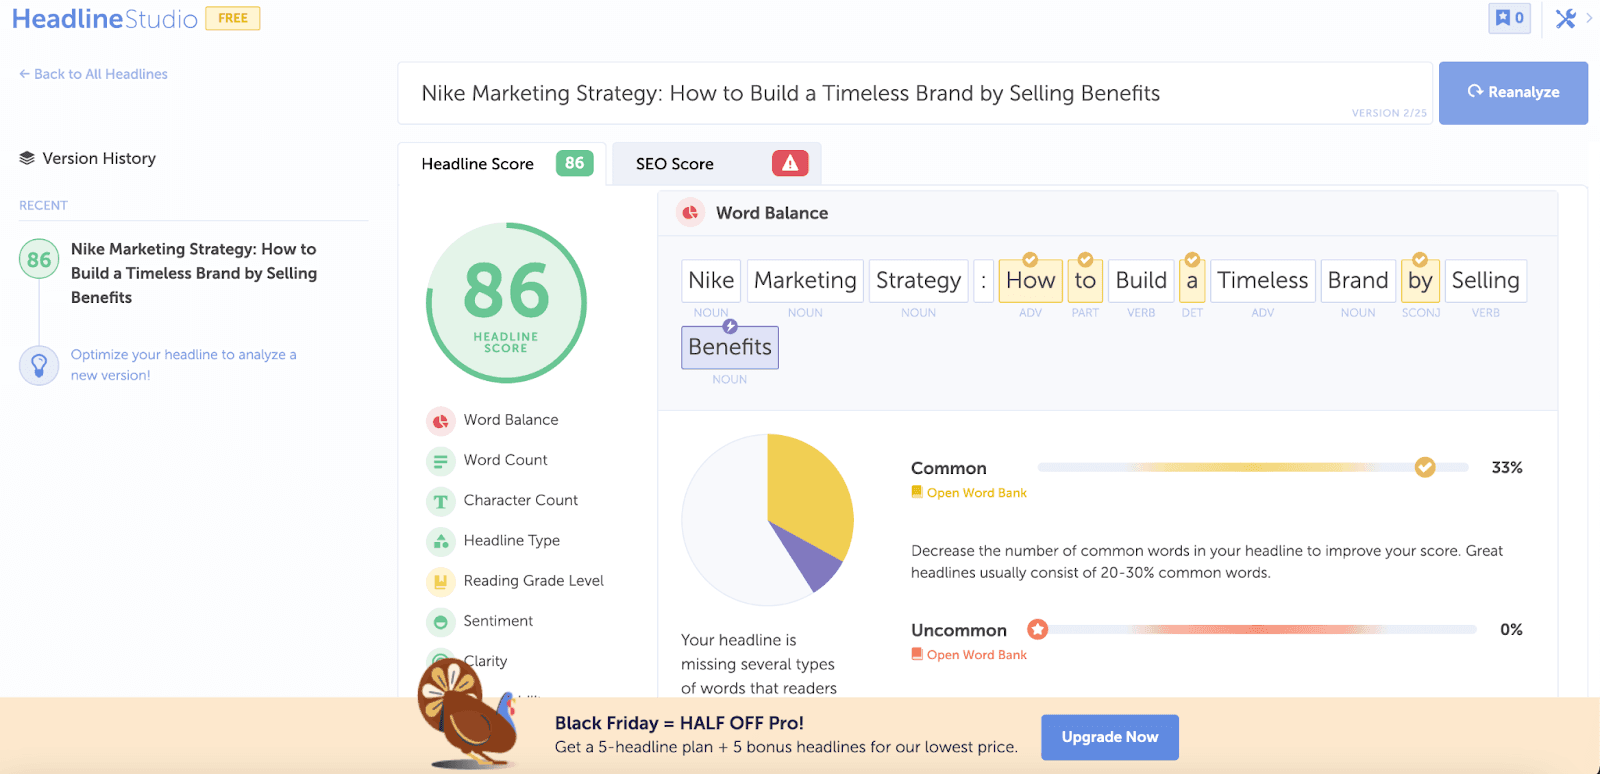The image size is (1600, 774).
Task: Click the lightning badge above Benefits
Action: (x=730, y=327)
